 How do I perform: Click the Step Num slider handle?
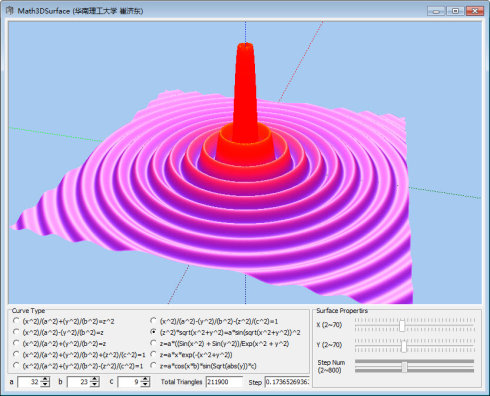[x=404, y=367]
